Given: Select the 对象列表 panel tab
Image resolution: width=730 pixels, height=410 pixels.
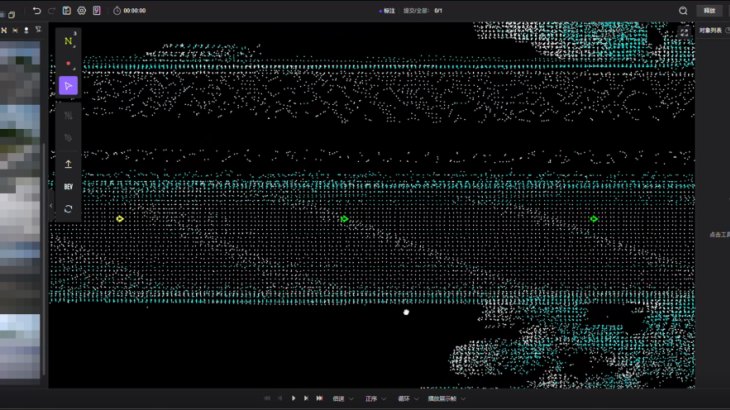Looking at the screenshot, I should (x=712, y=30).
